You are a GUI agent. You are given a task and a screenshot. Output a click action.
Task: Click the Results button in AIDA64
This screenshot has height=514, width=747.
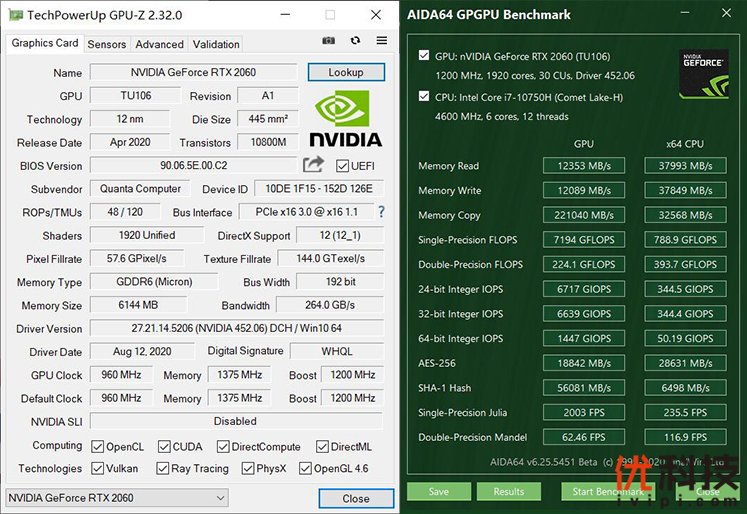click(x=508, y=491)
